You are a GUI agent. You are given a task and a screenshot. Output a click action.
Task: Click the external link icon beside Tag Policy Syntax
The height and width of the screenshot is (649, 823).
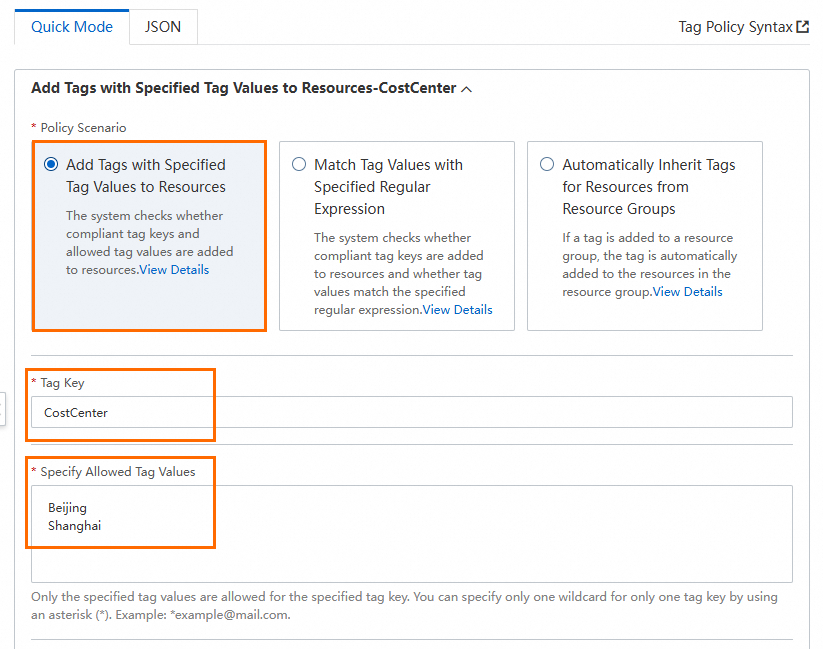click(802, 27)
